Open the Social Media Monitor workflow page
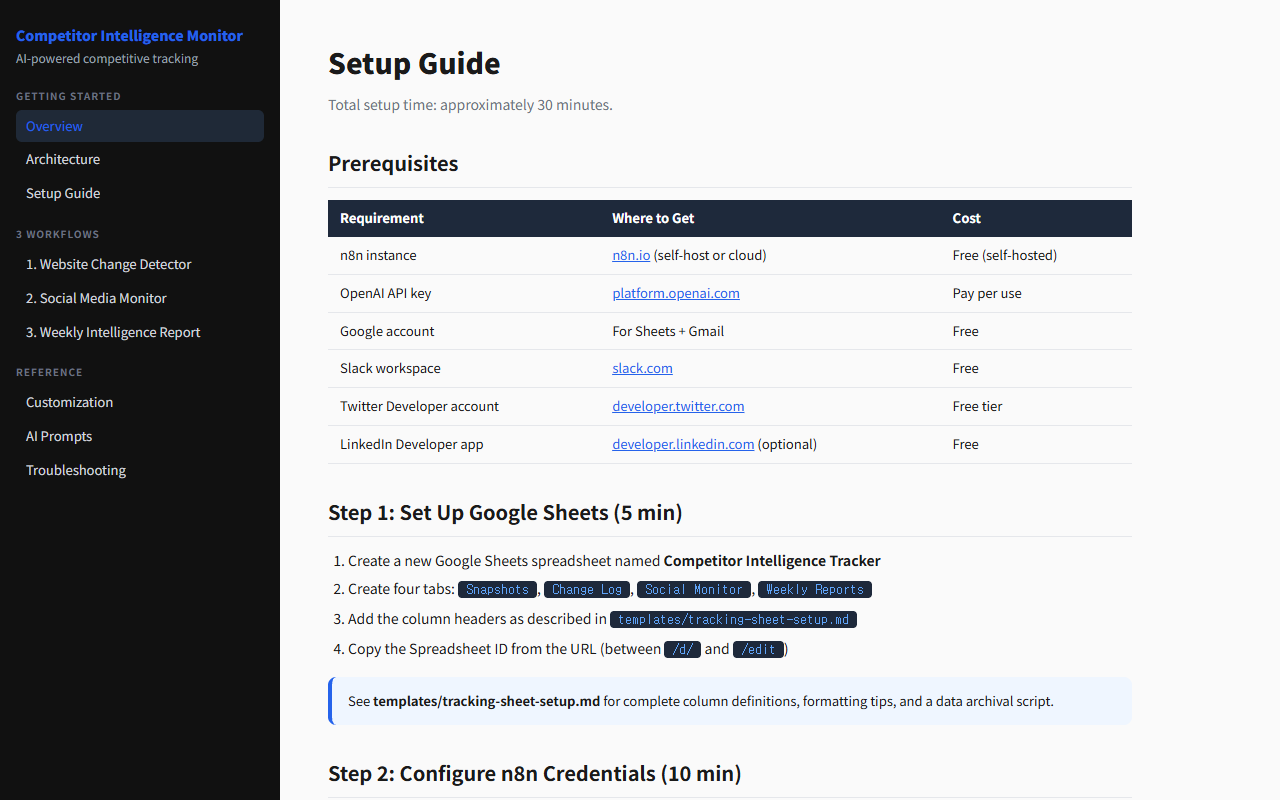Image resolution: width=1280 pixels, height=800 pixels. tap(96, 298)
